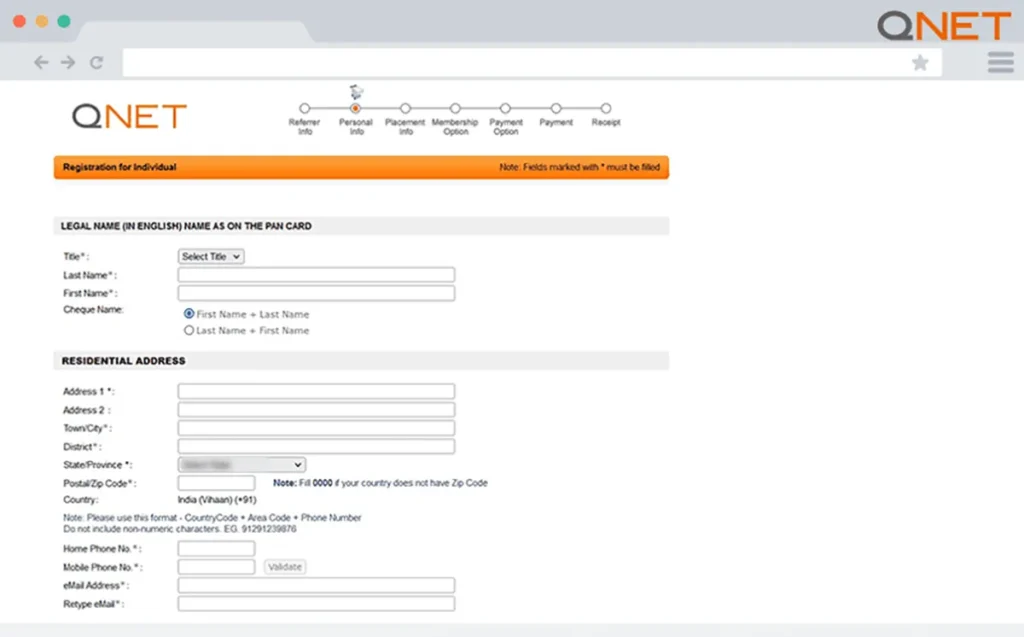The image size is (1024, 637).
Task: Select the Last Name + First Name cheque option
Action: pyautogui.click(x=188, y=330)
